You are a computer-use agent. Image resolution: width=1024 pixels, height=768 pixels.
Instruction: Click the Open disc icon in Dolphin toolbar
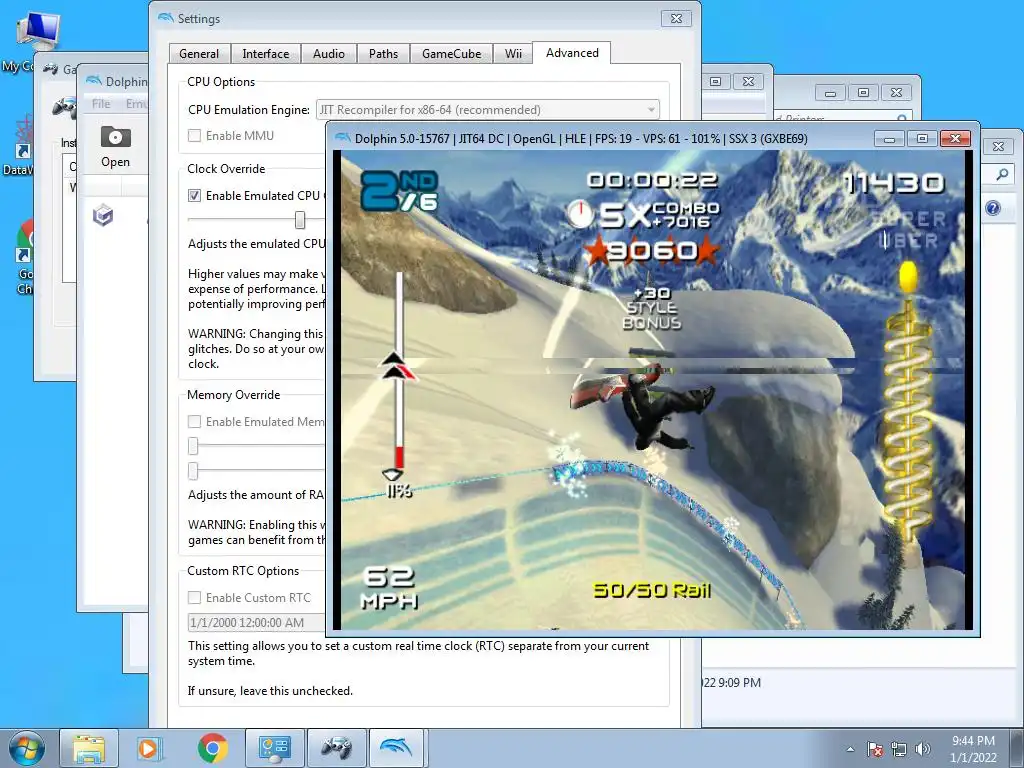[x=116, y=147]
